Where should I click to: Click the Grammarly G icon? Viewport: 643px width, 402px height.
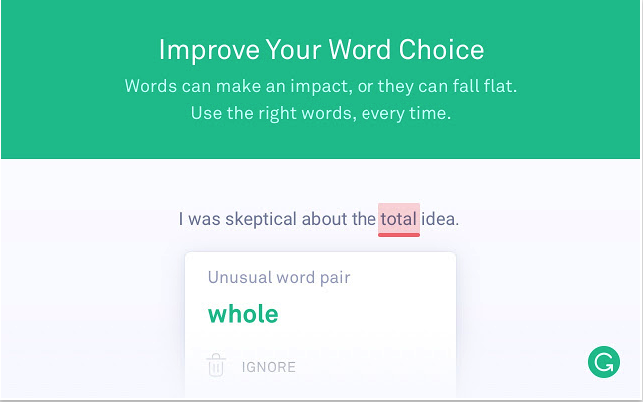(603, 362)
